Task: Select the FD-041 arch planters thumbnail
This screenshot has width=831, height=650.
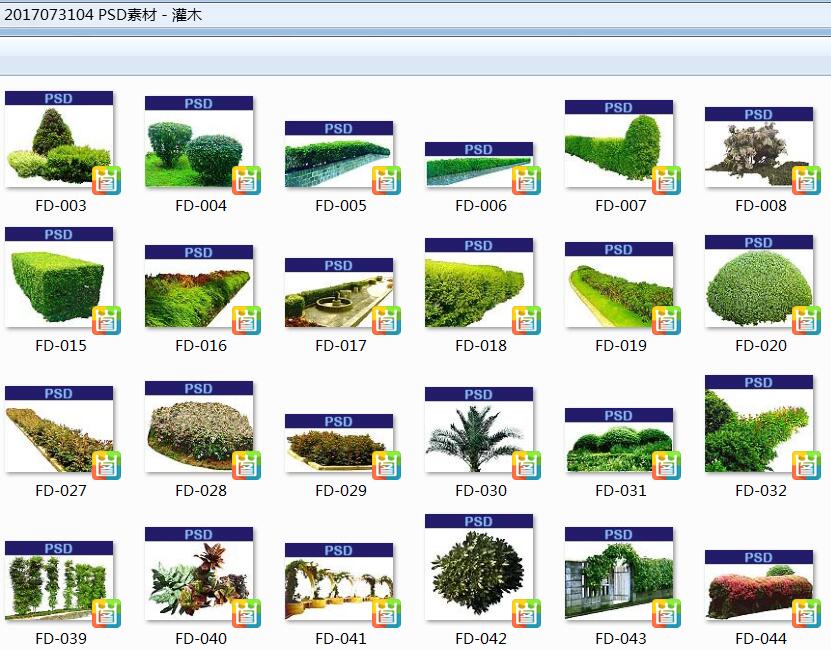Action: coord(339,582)
